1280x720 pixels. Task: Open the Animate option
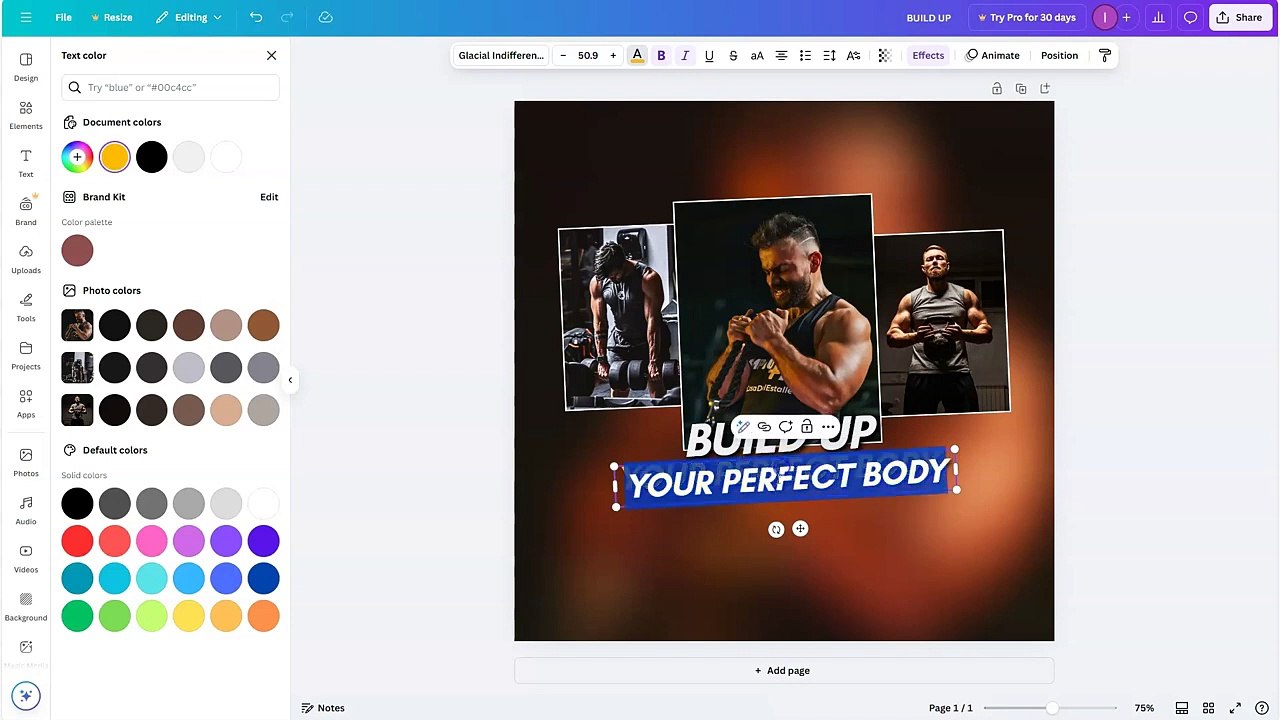(993, 55)
